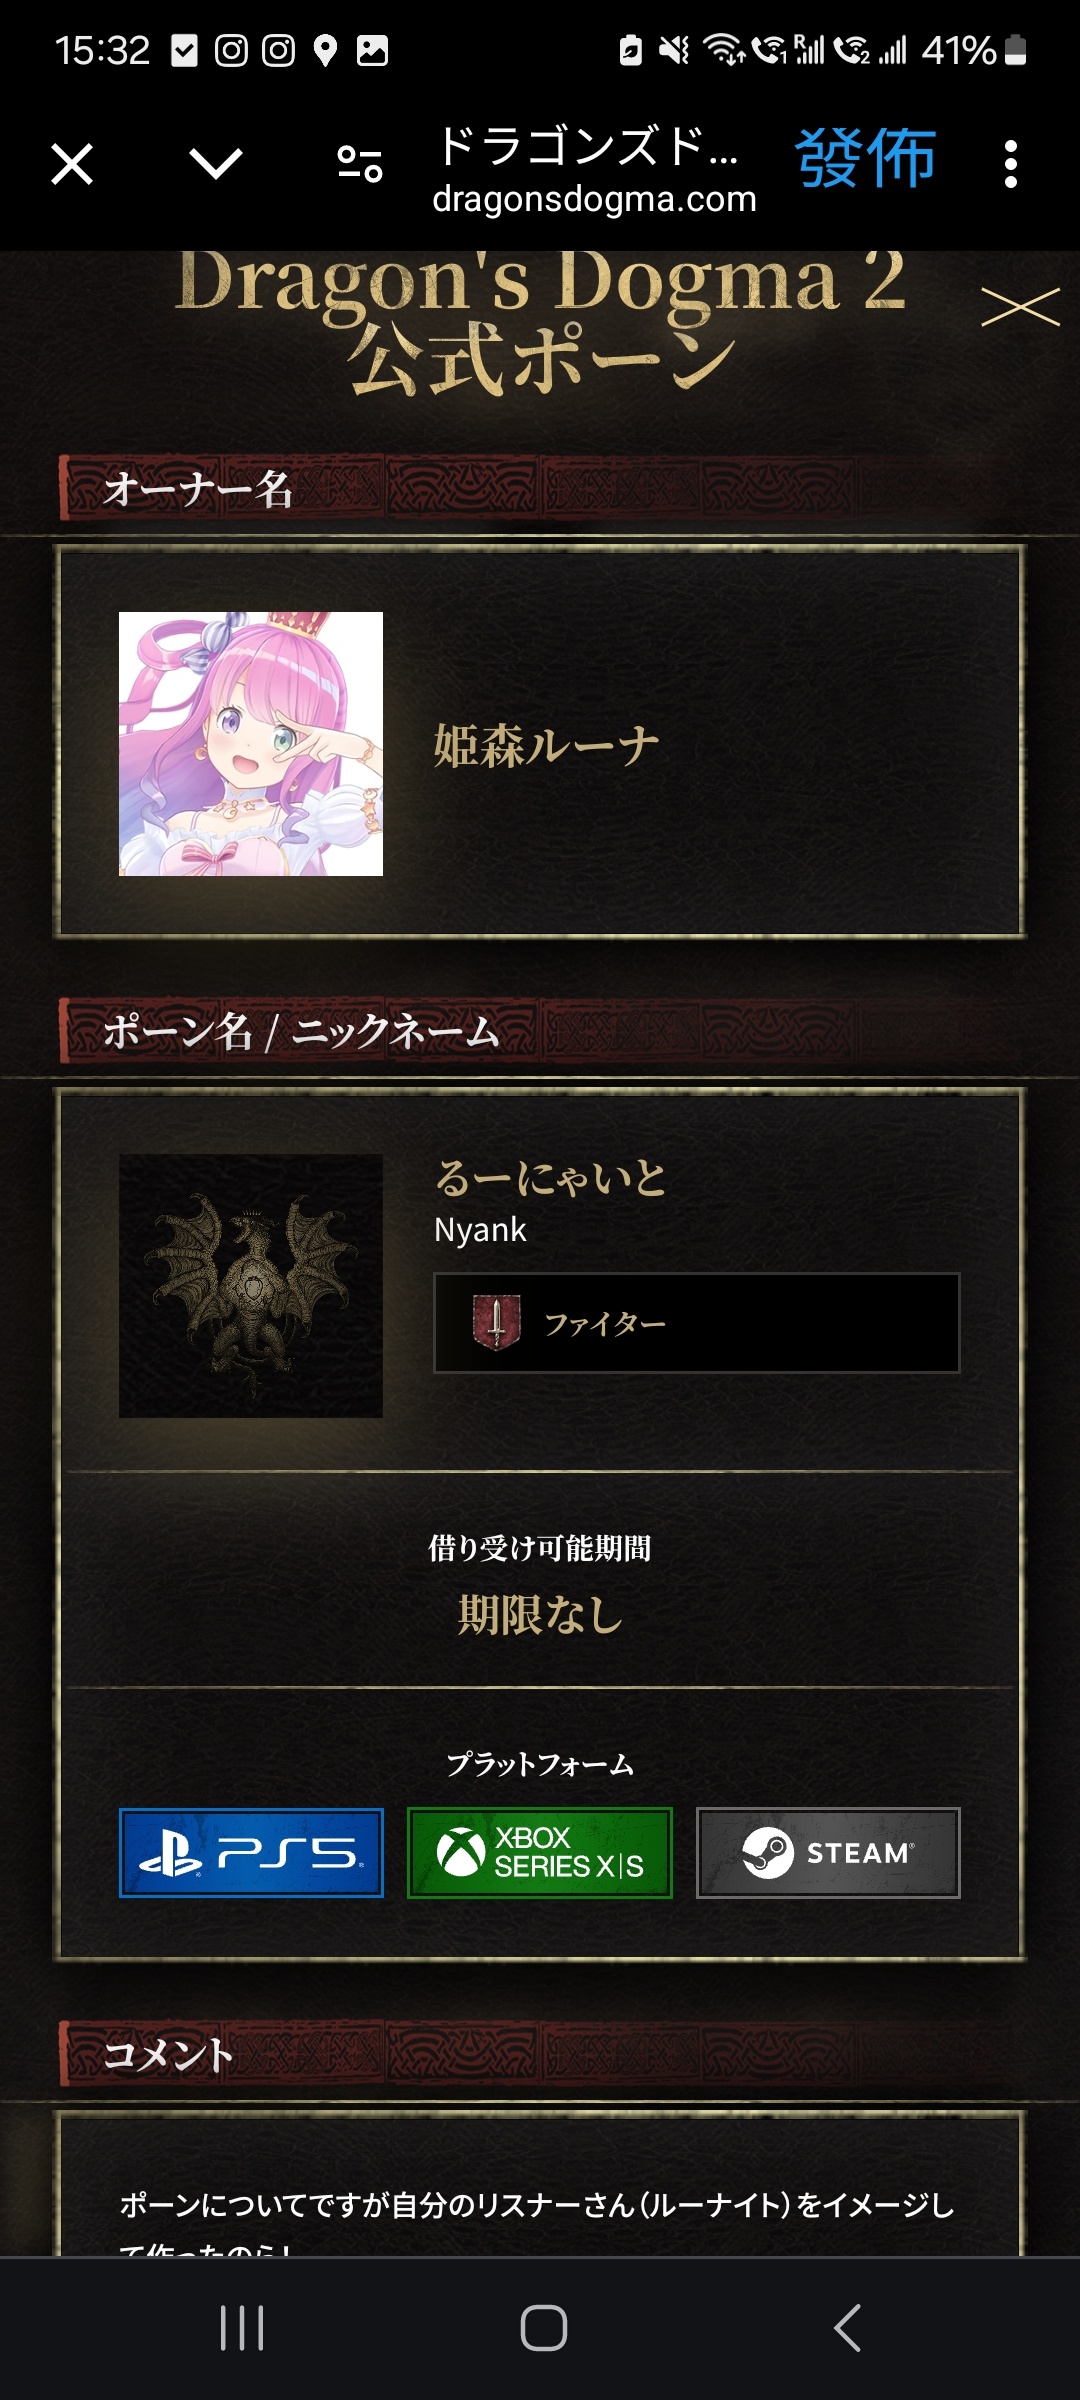Tap the コメント section header
Image resolution: width=1080 pixels, height=2400 pixels.
[168, 2055]
